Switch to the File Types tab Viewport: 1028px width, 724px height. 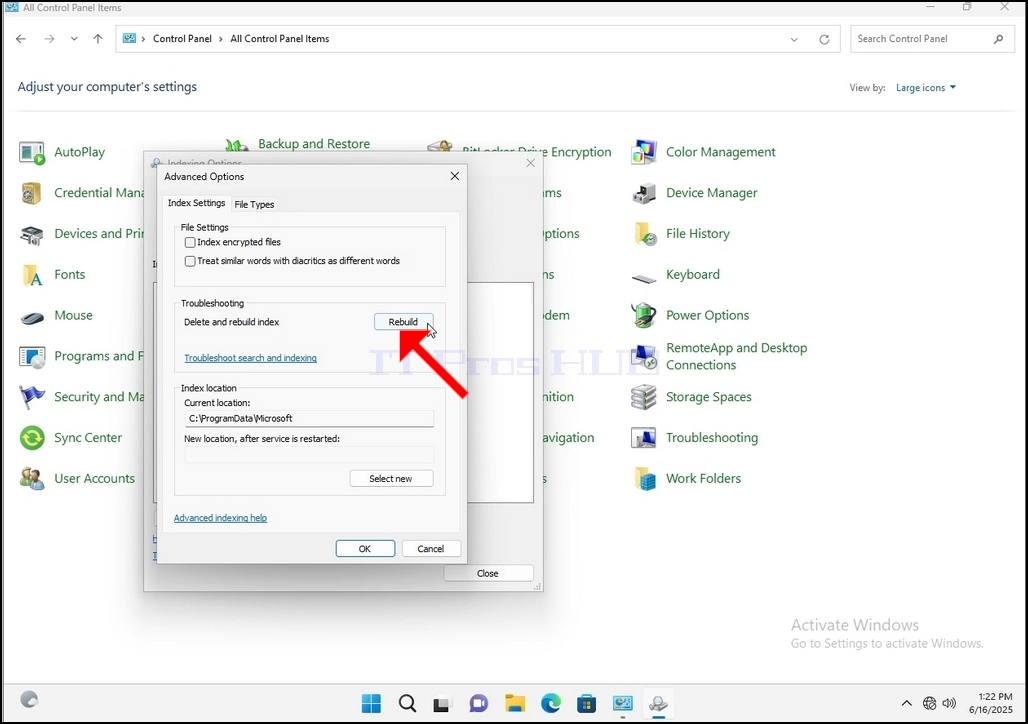coord(254,205)
